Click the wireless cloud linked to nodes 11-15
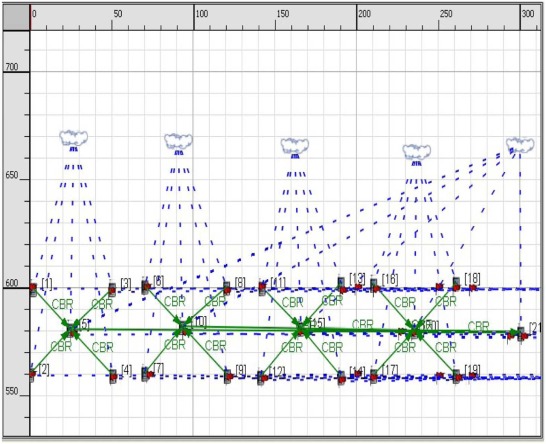 tap(295, 146)
